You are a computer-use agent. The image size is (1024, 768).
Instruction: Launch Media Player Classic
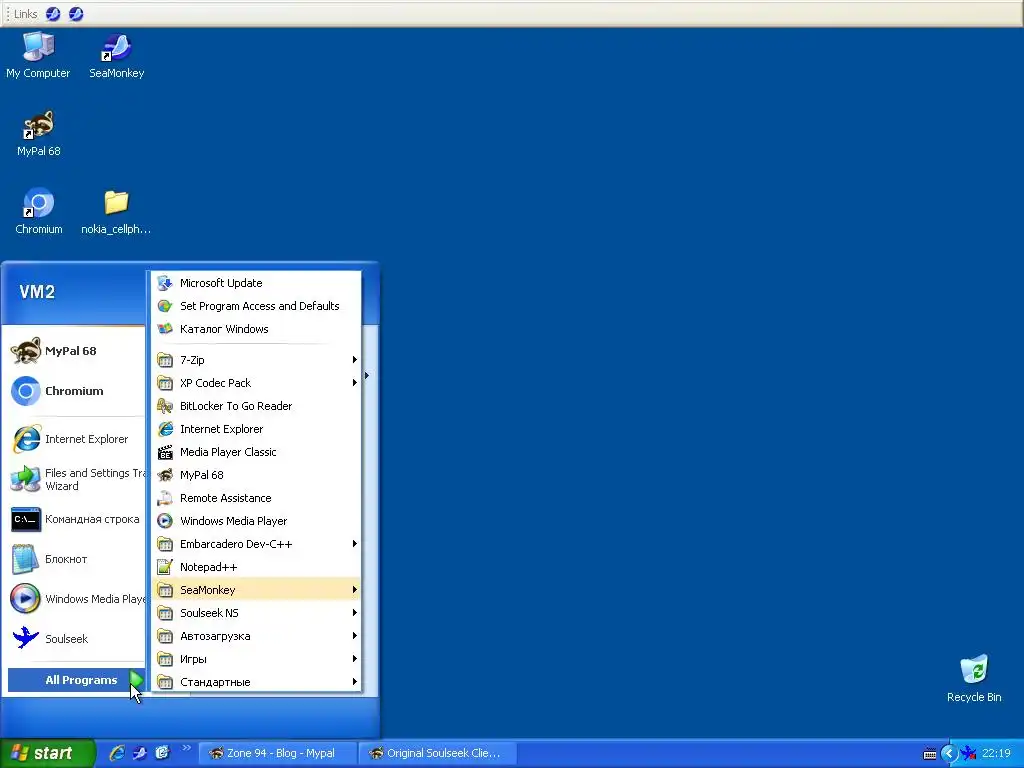coord(257,452)
